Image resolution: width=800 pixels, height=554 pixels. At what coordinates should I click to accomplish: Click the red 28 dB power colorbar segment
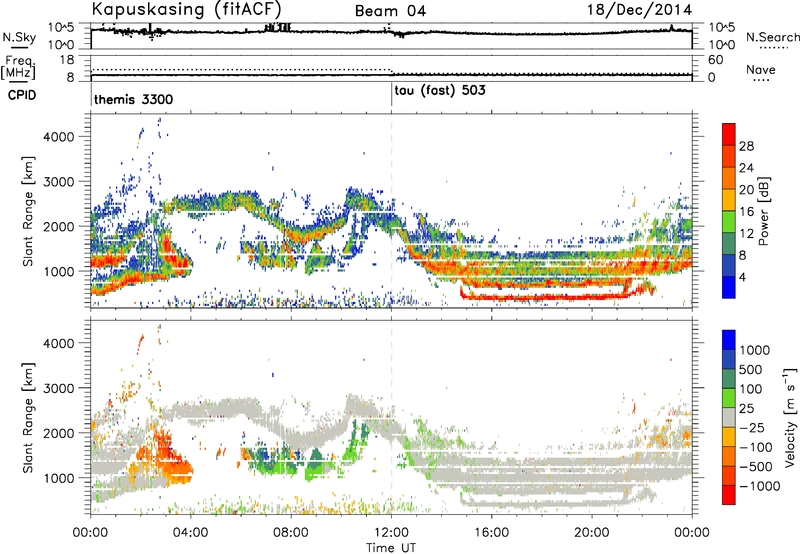pos(729,134)
